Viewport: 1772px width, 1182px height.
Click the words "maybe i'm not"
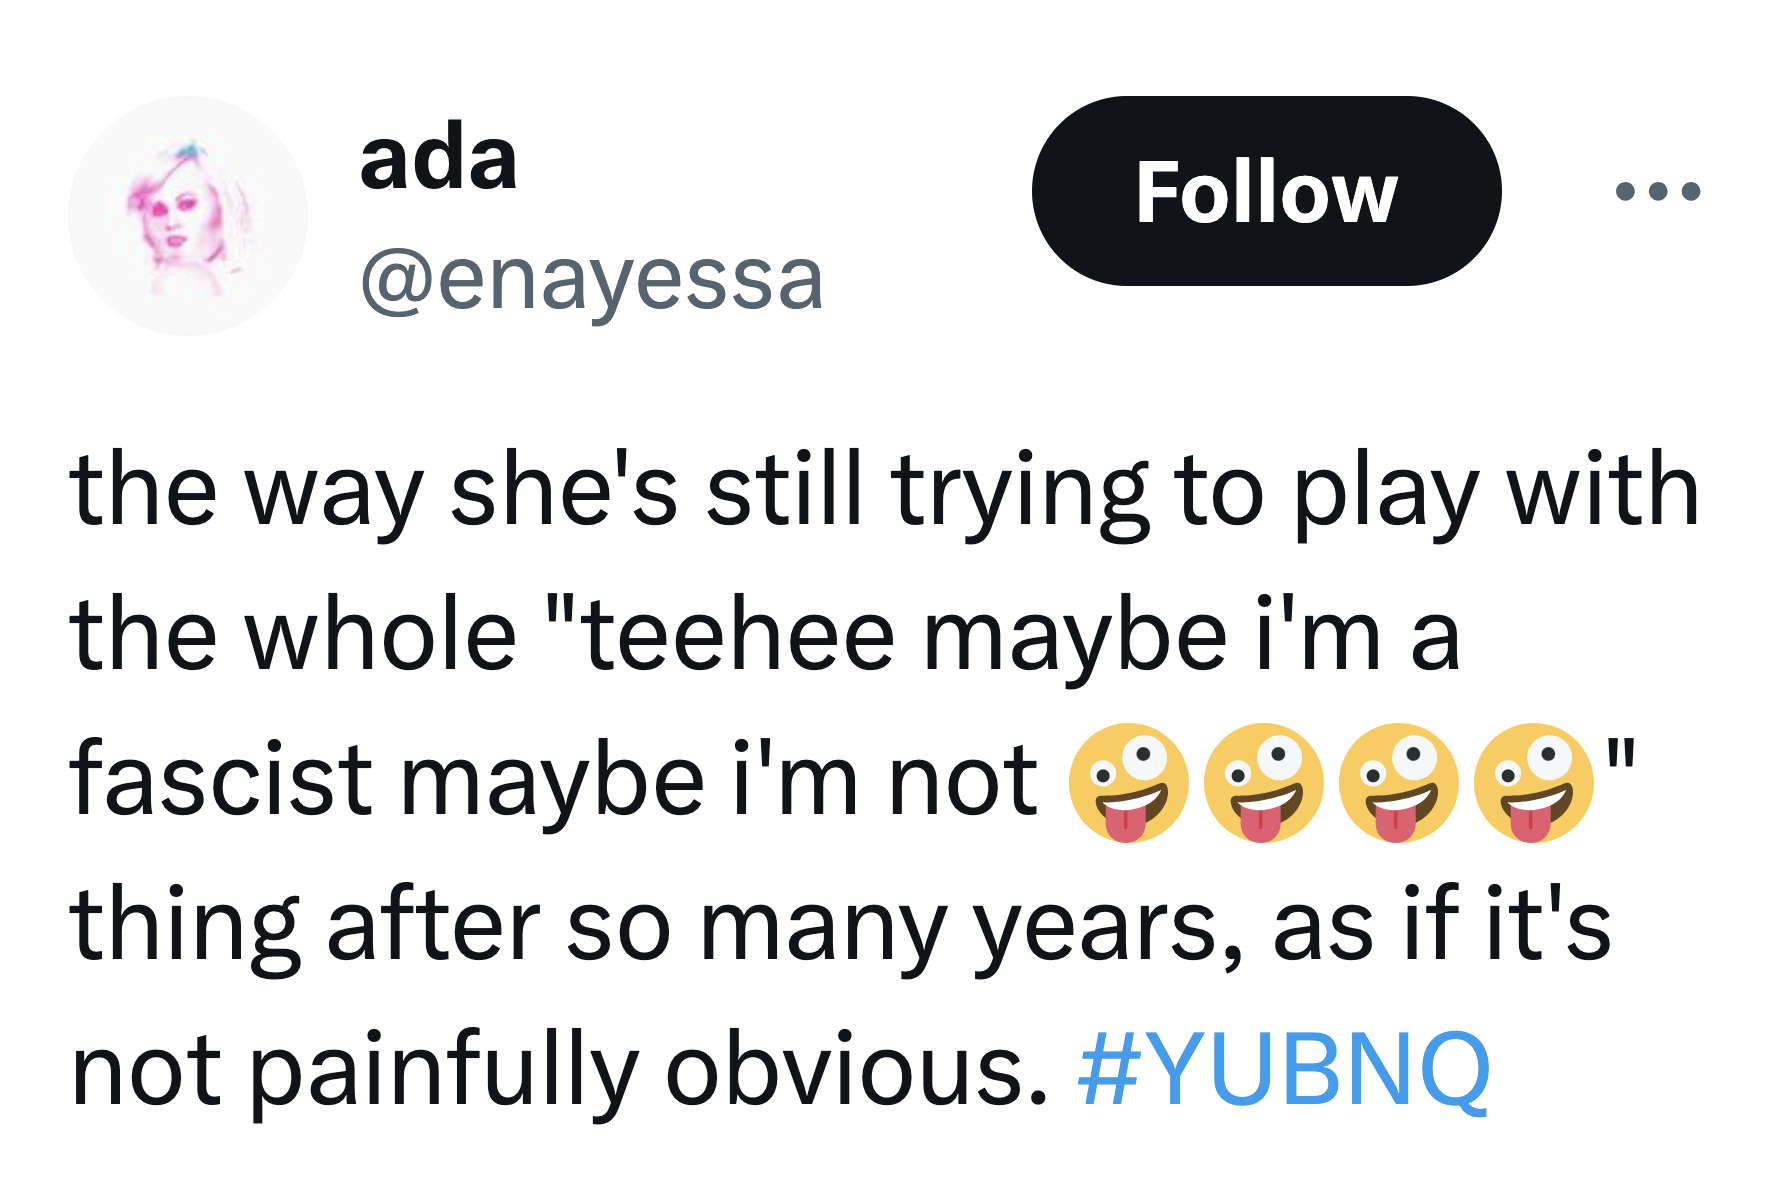pyautogui.click(x=718, y=780)
